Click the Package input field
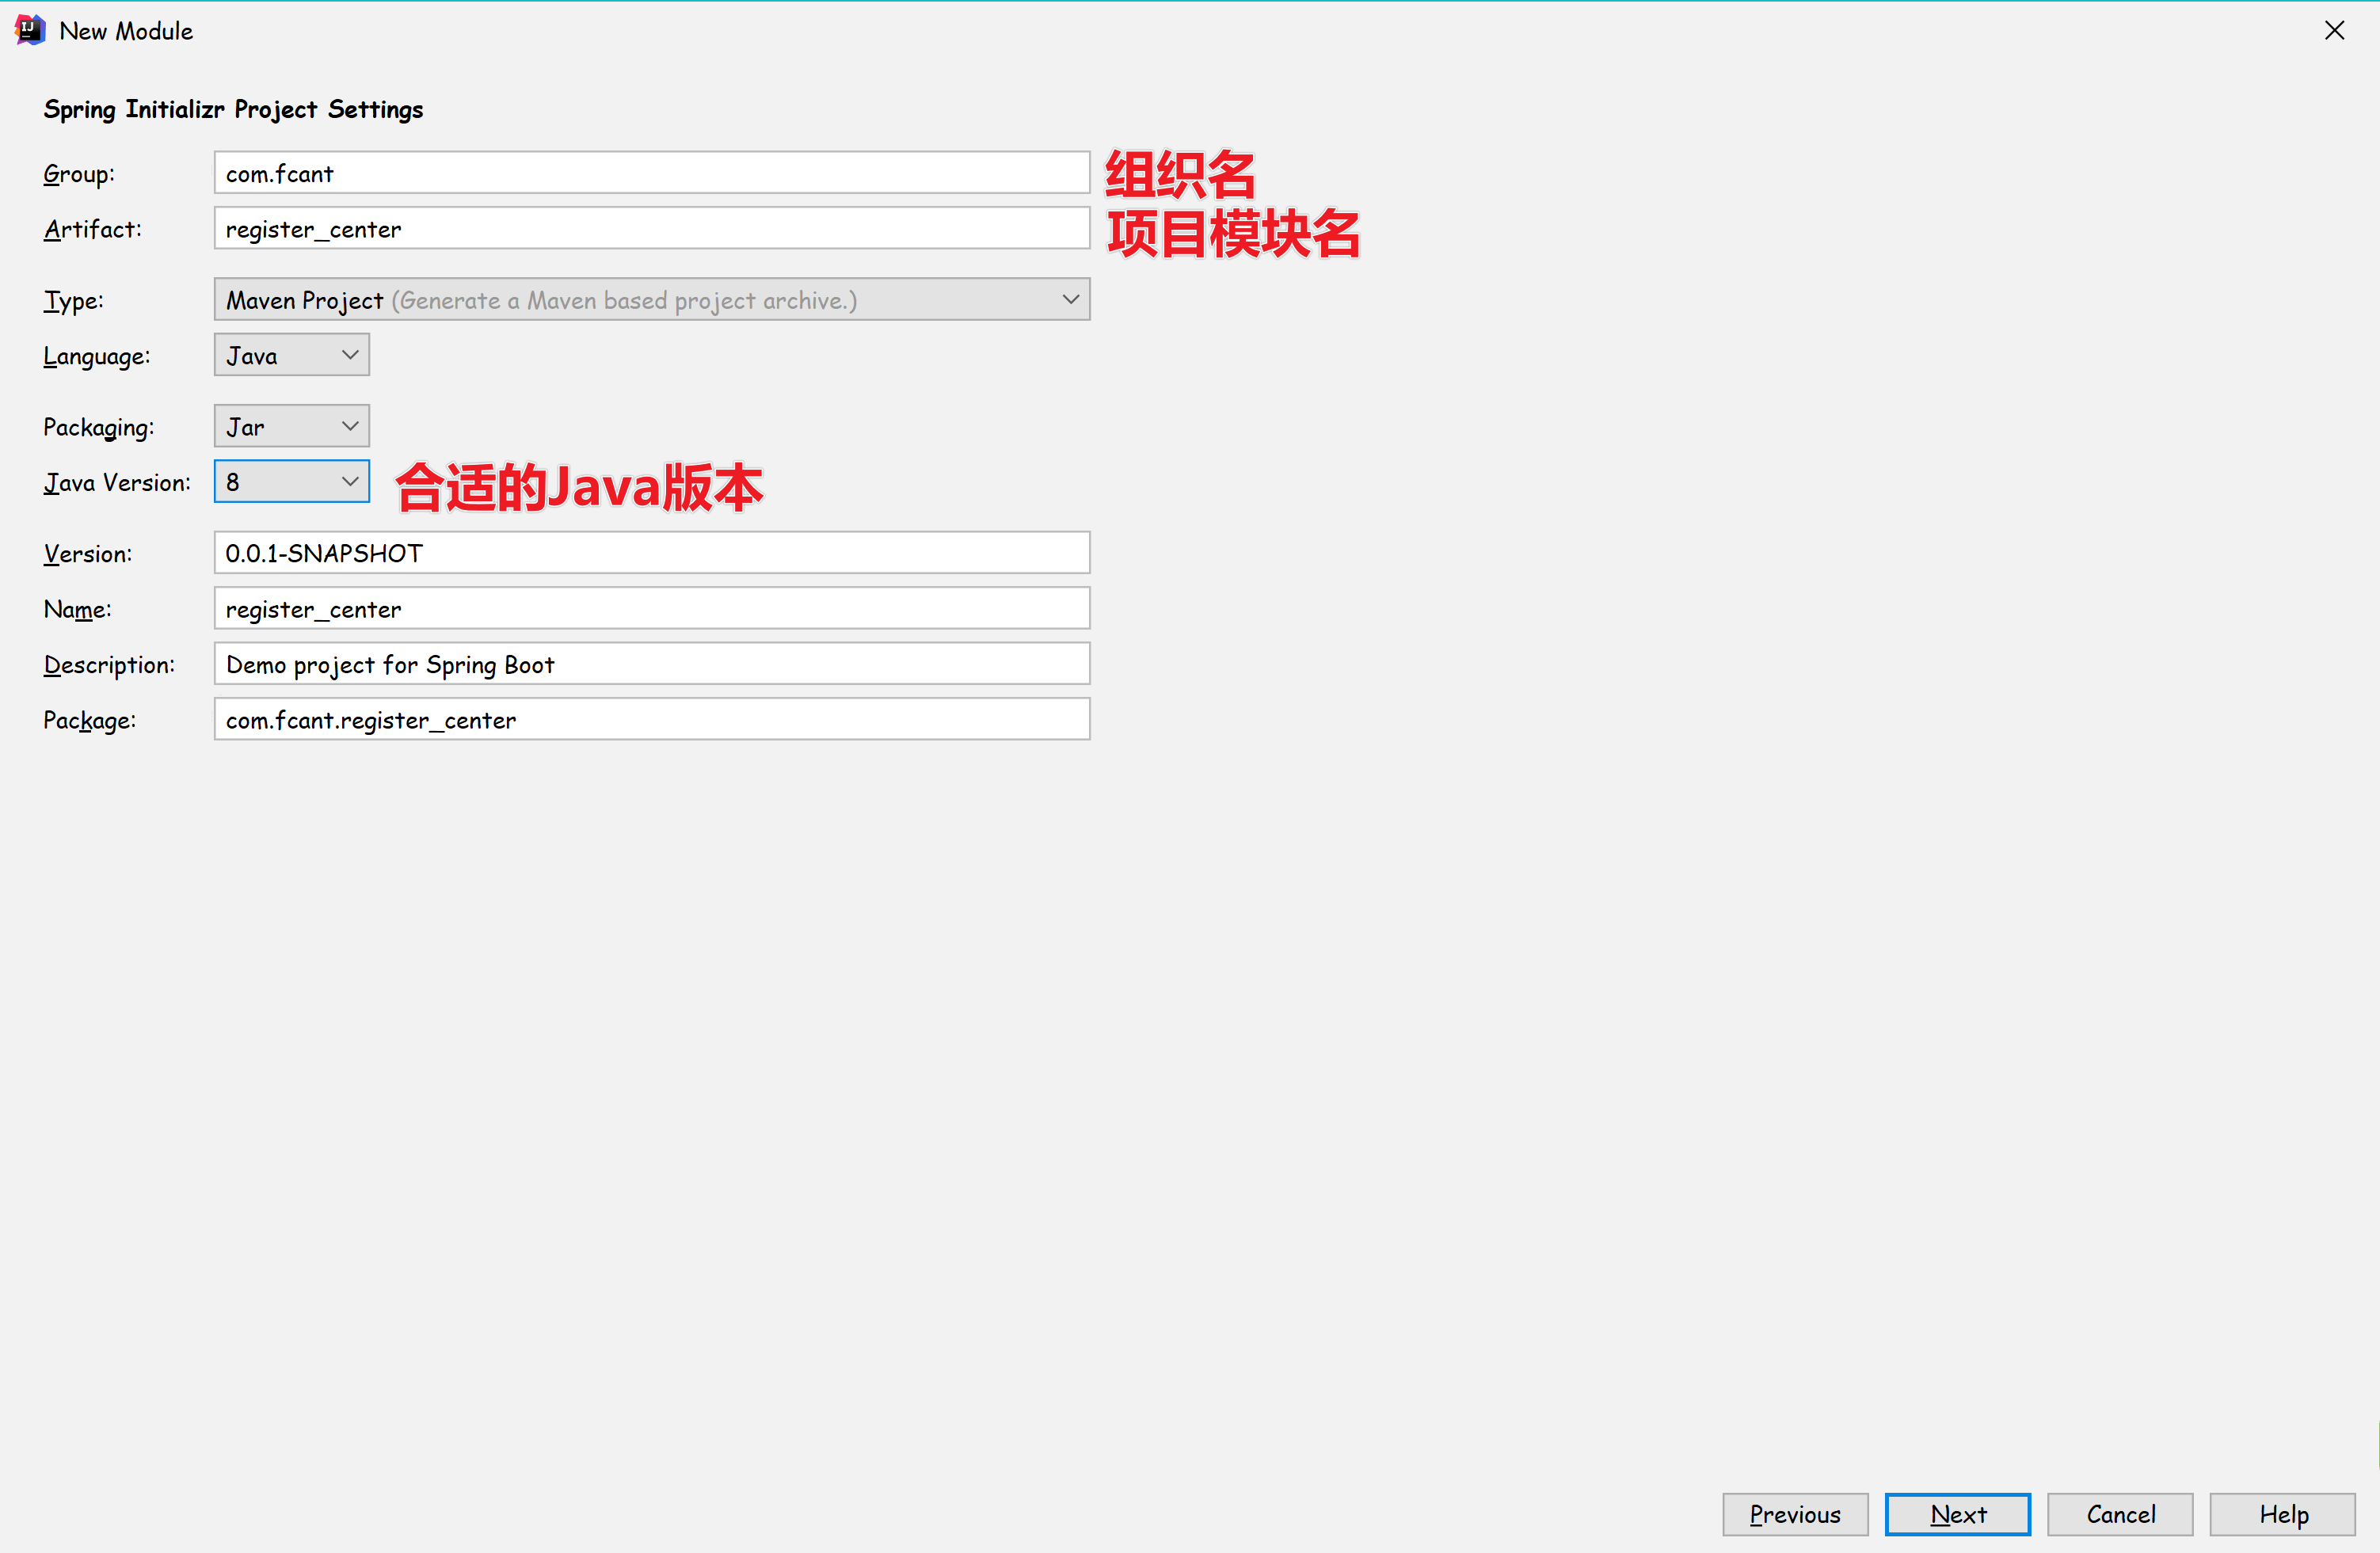 point(650,720)
